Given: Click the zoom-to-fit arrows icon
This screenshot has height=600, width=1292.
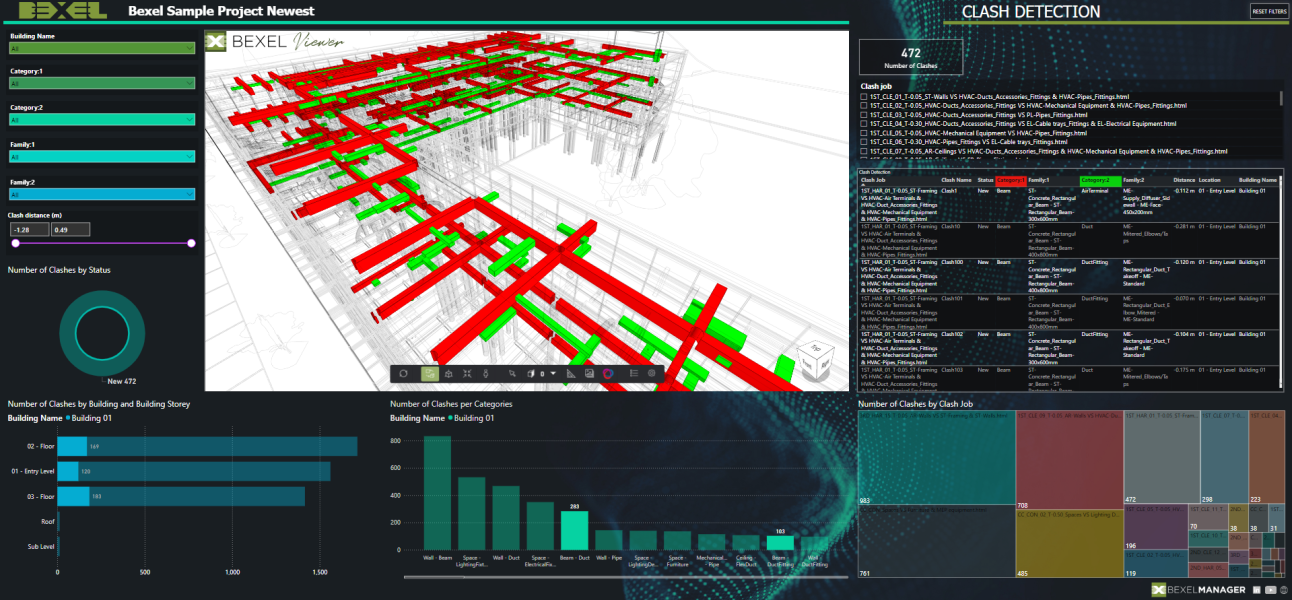Looking at the screenshot, I should point(467,374).
